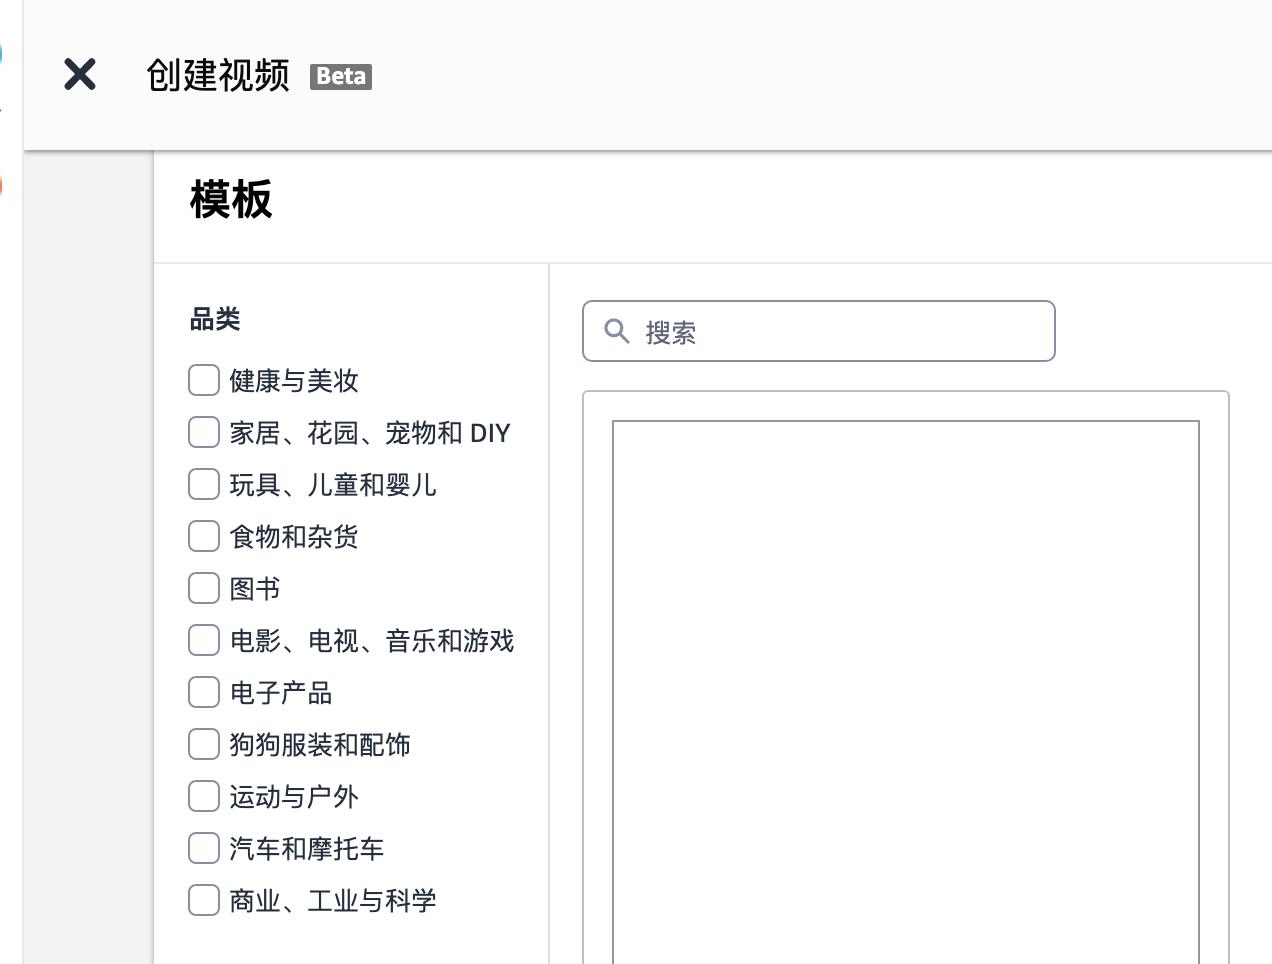Select the 运动与户外 category filter

click(203, 796)
